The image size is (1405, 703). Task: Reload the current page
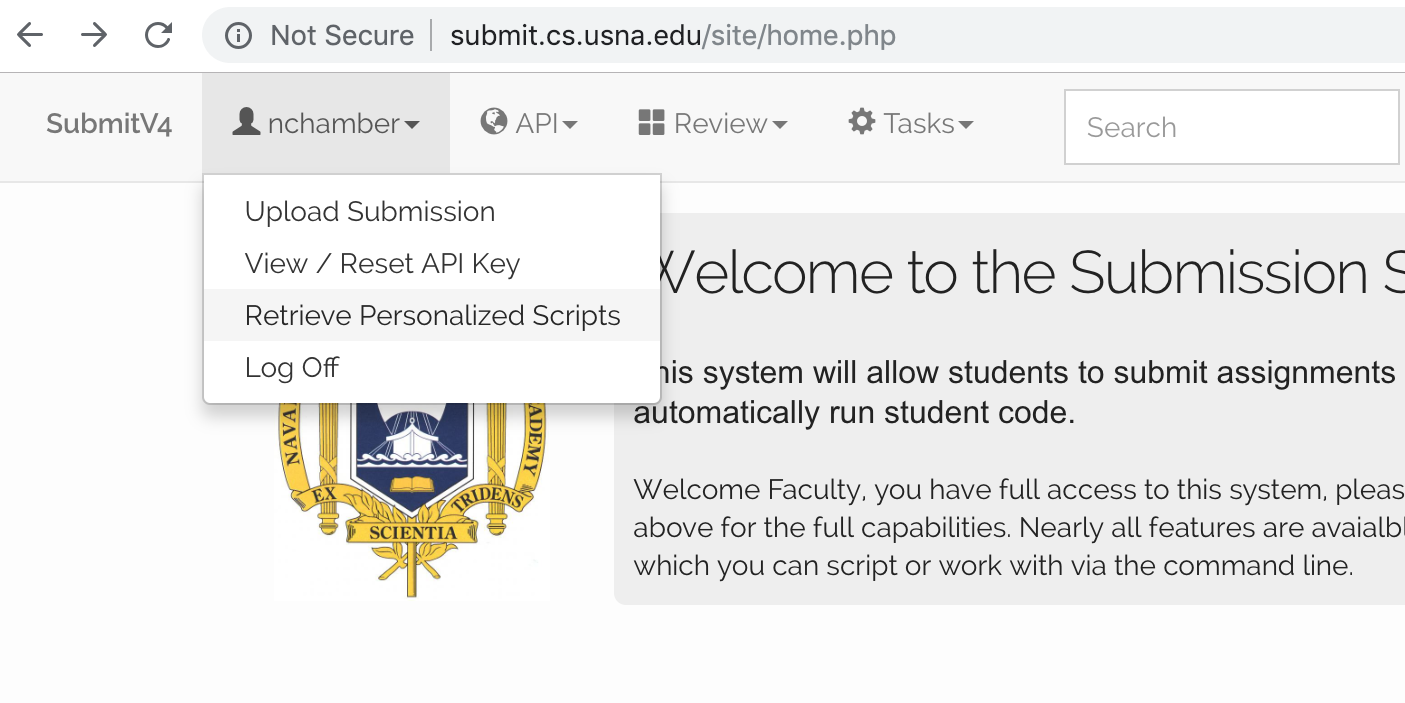click(x=158, y=36)
